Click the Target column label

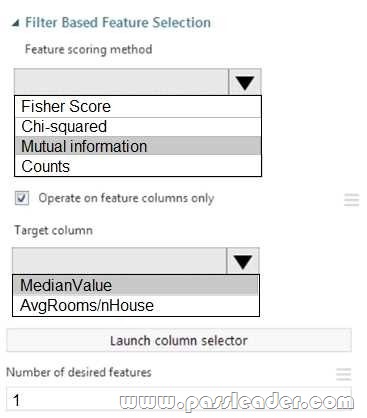point(53,231)
